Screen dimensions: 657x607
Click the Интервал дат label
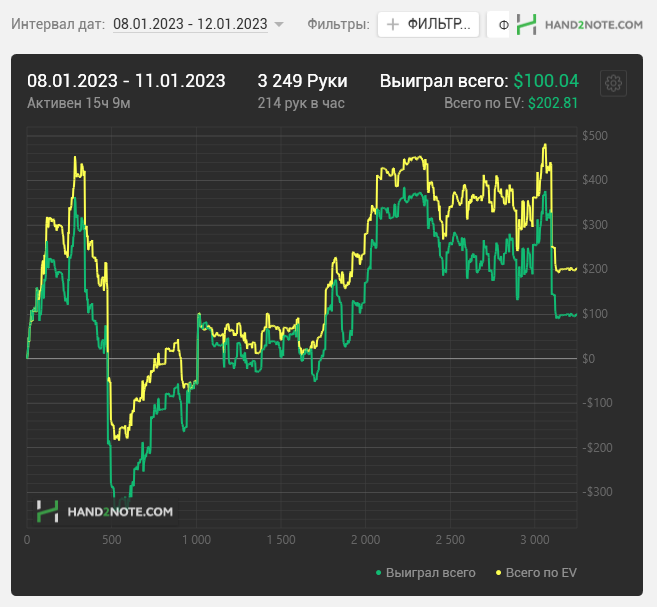point(58,24)
